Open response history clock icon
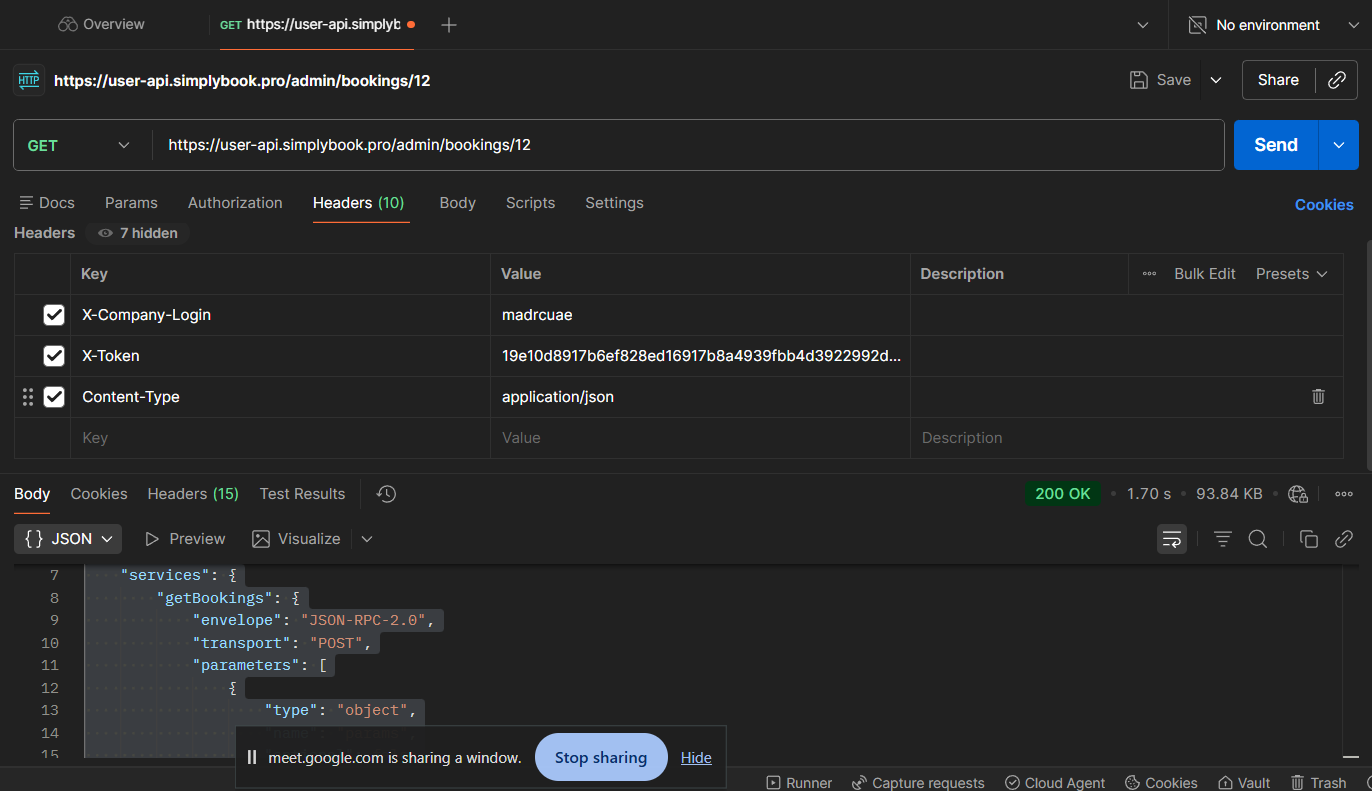The width and height of the screenshot is (1372, 791). (386, 494)
